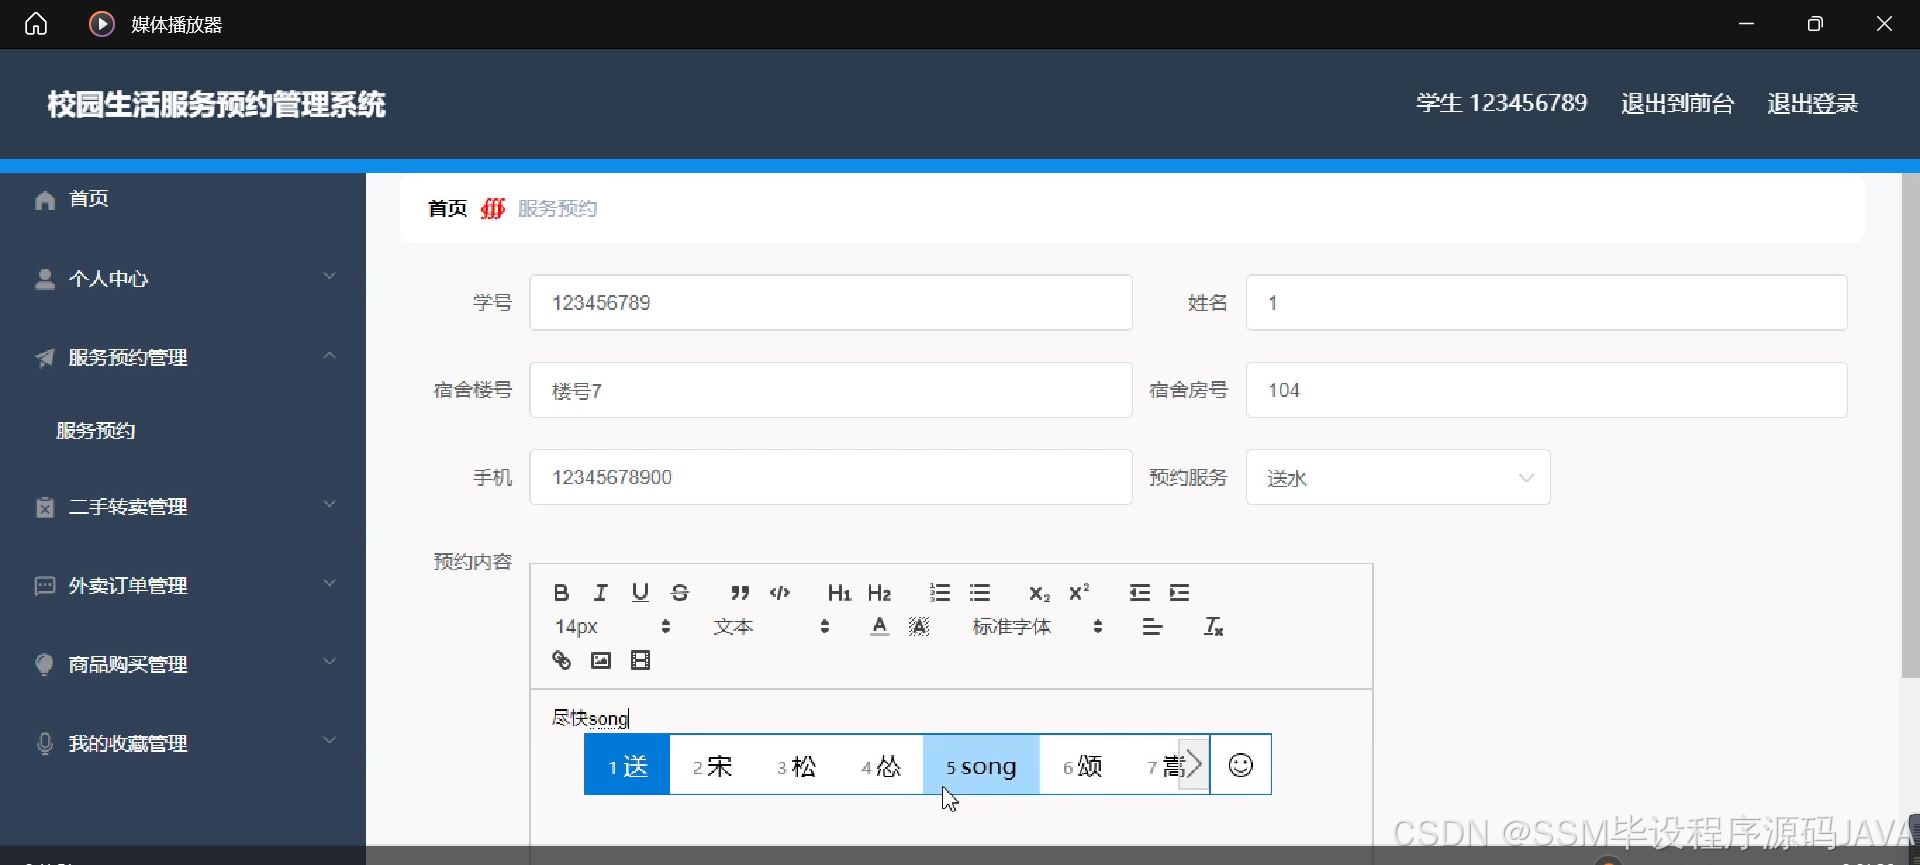Toggle italic formatting in the editor
Image resolution: width=1920 pixels, height=865 pixels.
coord(601,593)
